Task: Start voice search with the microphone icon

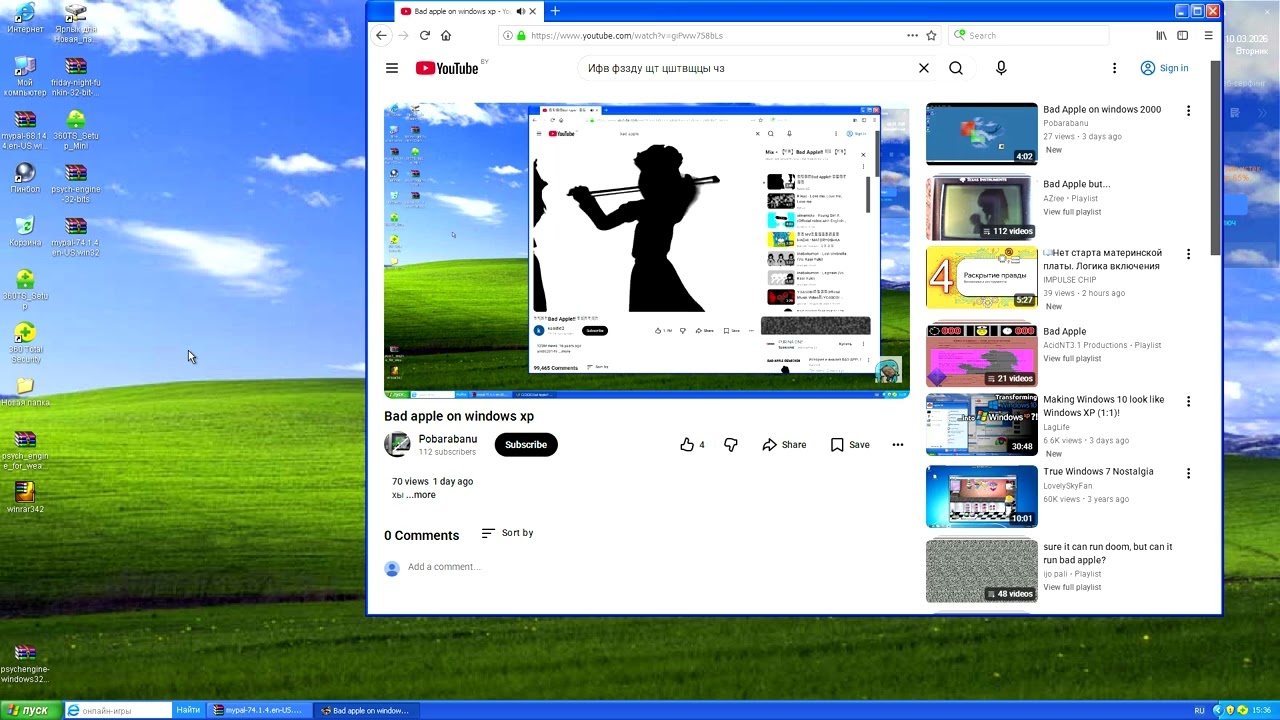Action: [x=1001, y=68]
